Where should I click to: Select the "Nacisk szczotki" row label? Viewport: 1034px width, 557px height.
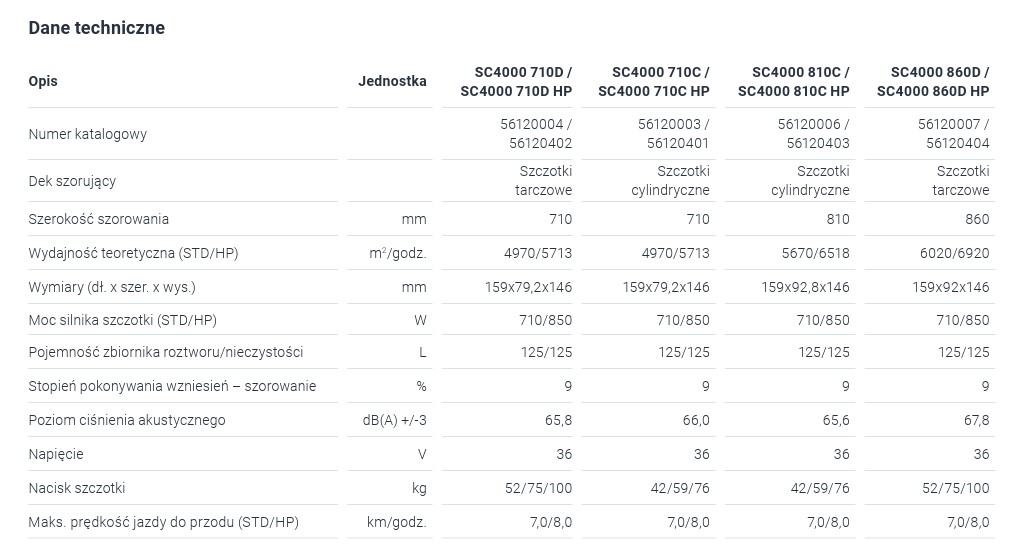pos(77,488)
